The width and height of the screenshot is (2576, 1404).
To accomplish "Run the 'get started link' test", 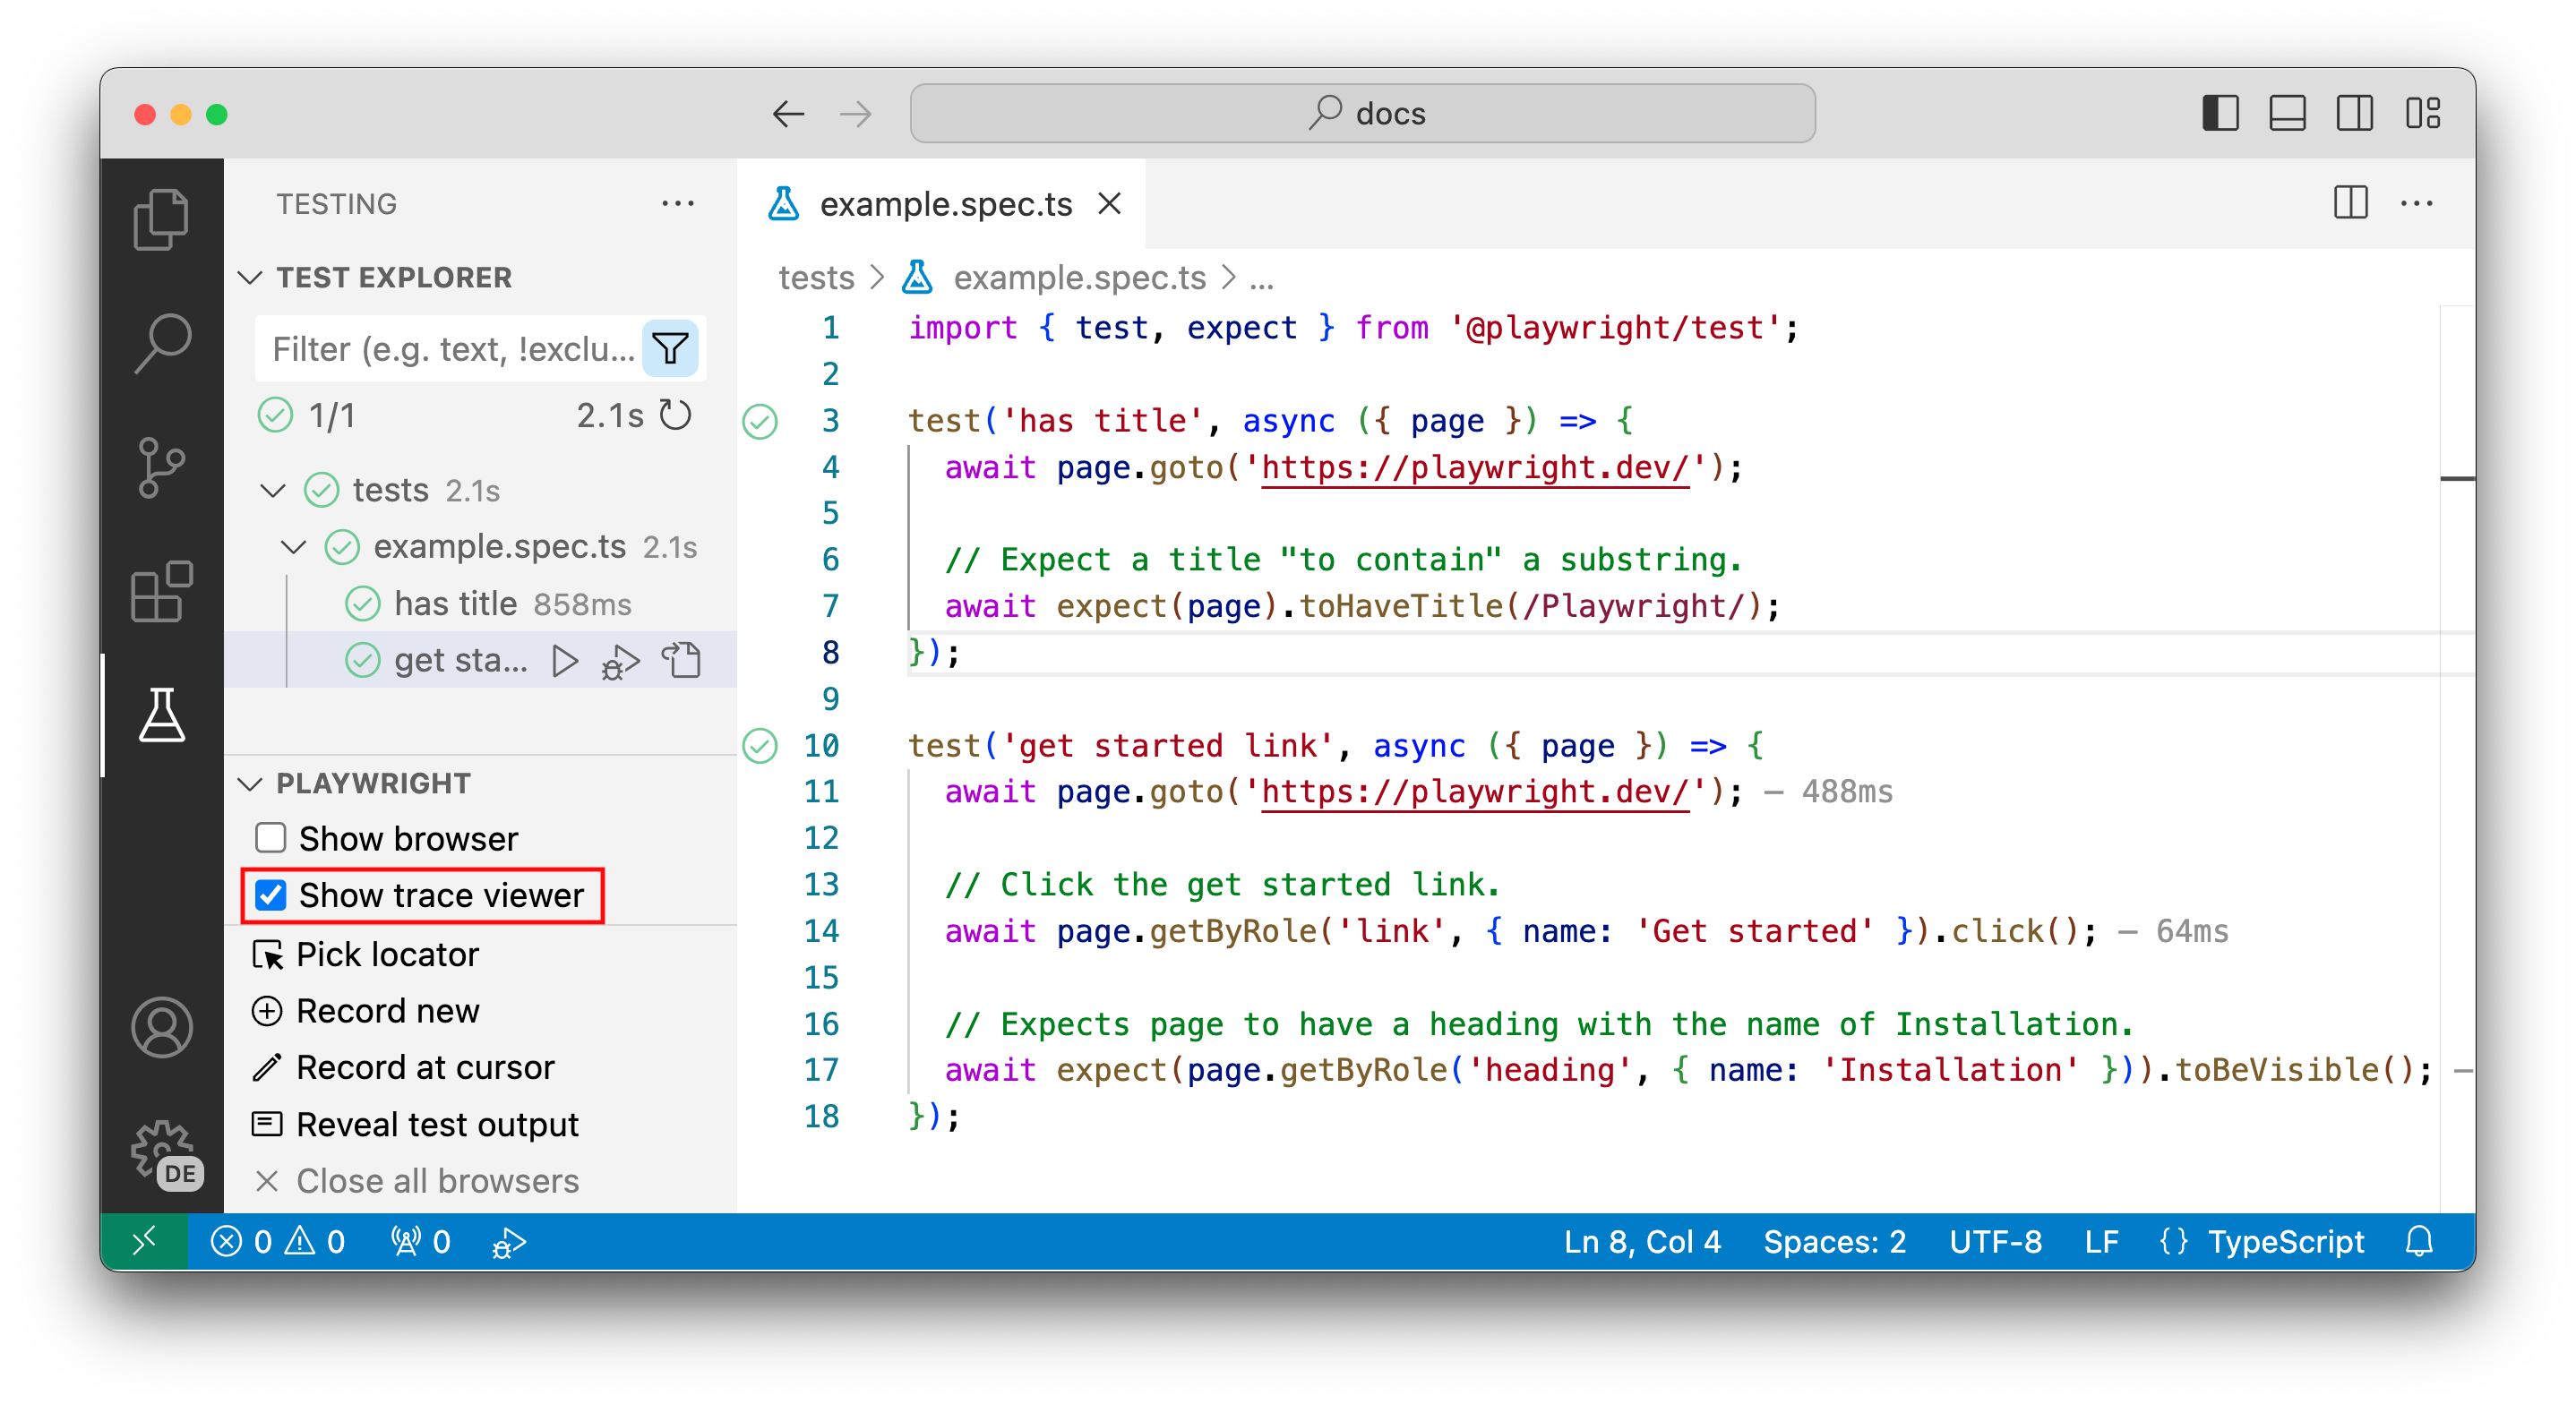I will 565,661.
